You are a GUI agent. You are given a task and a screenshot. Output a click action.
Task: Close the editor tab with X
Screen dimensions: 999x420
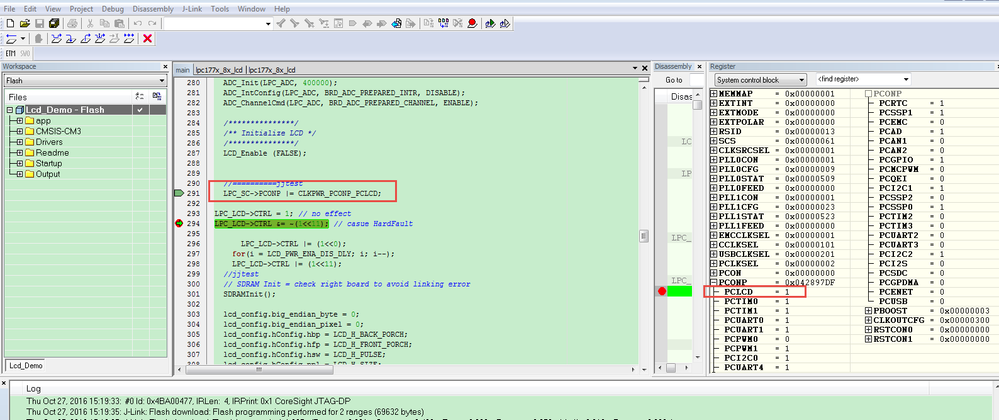point(644,68)
